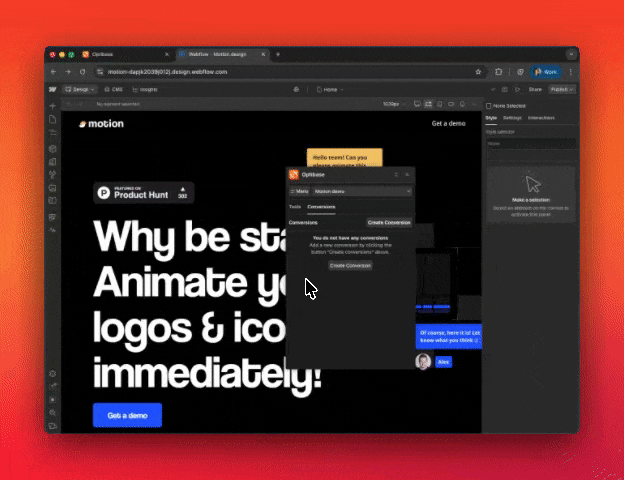Open the Pages panel icon in left sidebar
This screenshot has height=480, width=624.
tap(52, 120)
